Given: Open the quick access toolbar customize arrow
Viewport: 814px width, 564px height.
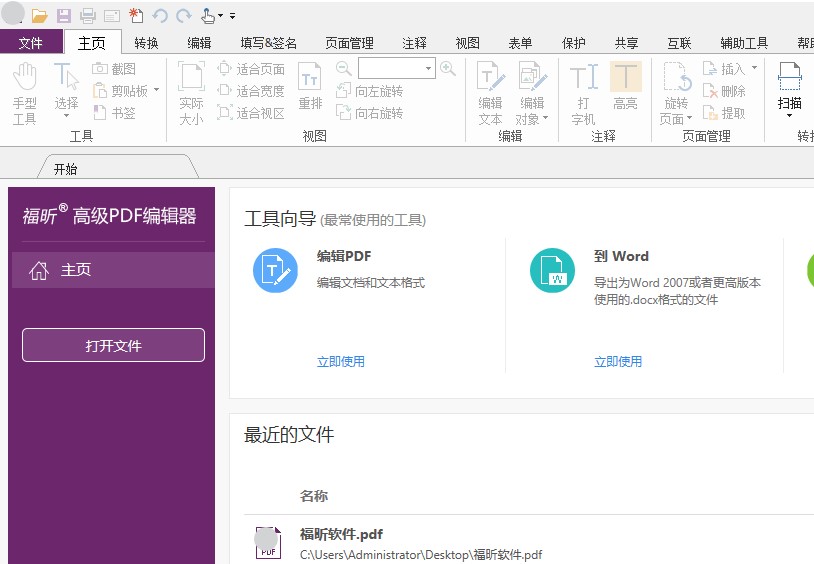Looking at the screenshot, I should pos(233,16).
